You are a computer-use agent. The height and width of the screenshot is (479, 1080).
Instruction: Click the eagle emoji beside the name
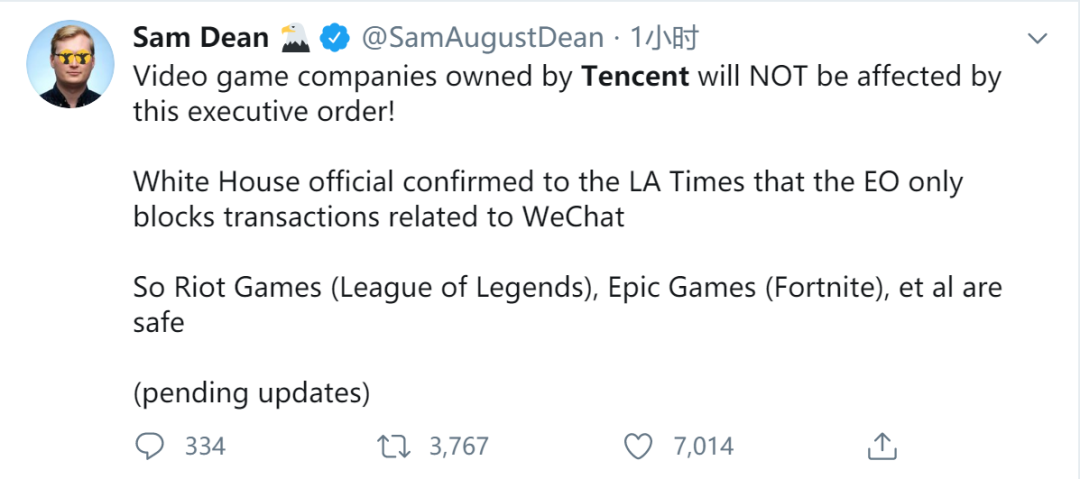point(295,39)
